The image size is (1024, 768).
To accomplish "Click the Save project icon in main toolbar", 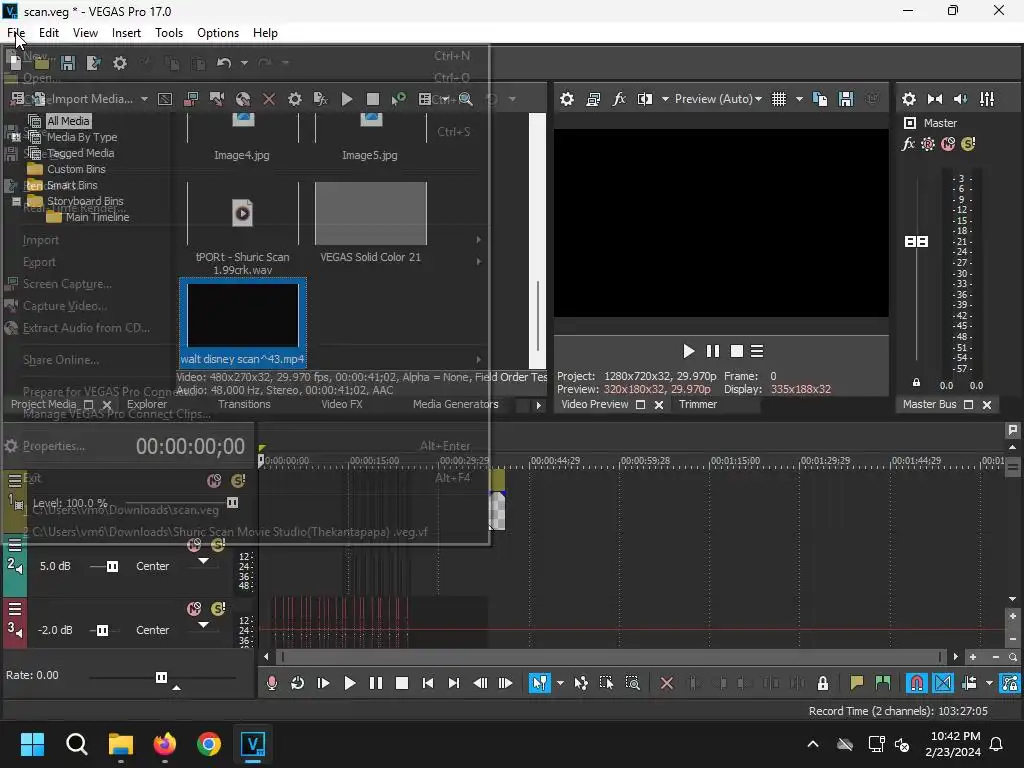I will pos(68,63).
